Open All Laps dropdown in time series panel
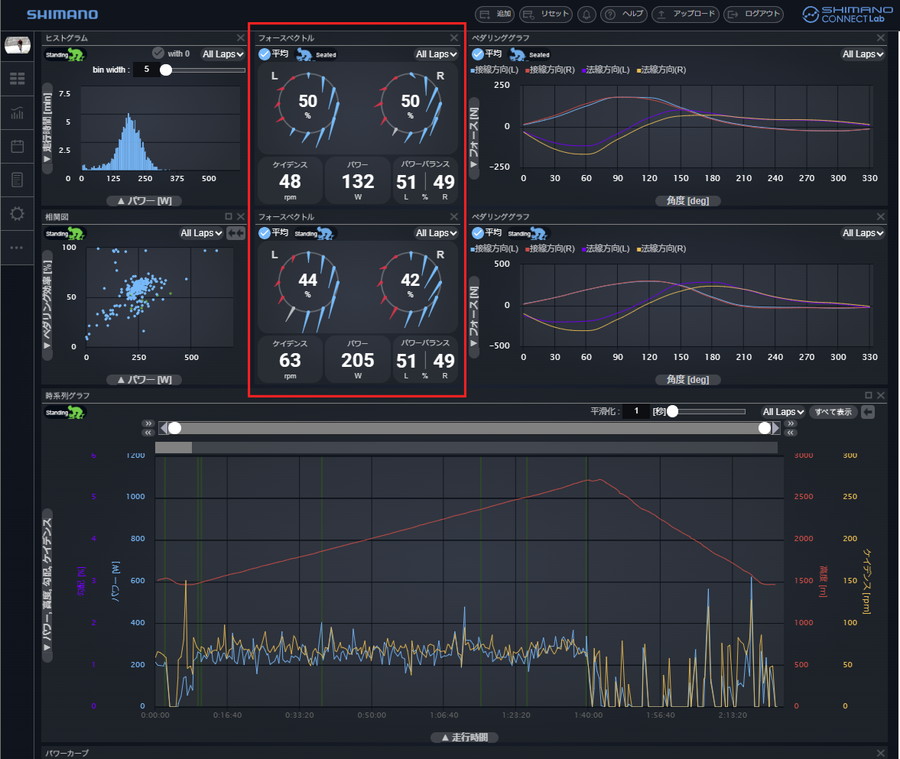The height and width of the screenshot is (759, 900). click(781, 411)
